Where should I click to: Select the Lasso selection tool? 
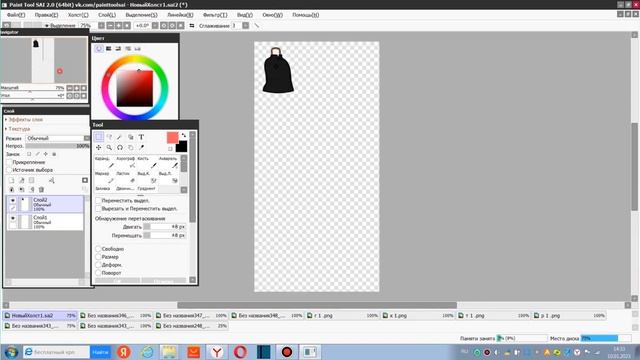109,137
